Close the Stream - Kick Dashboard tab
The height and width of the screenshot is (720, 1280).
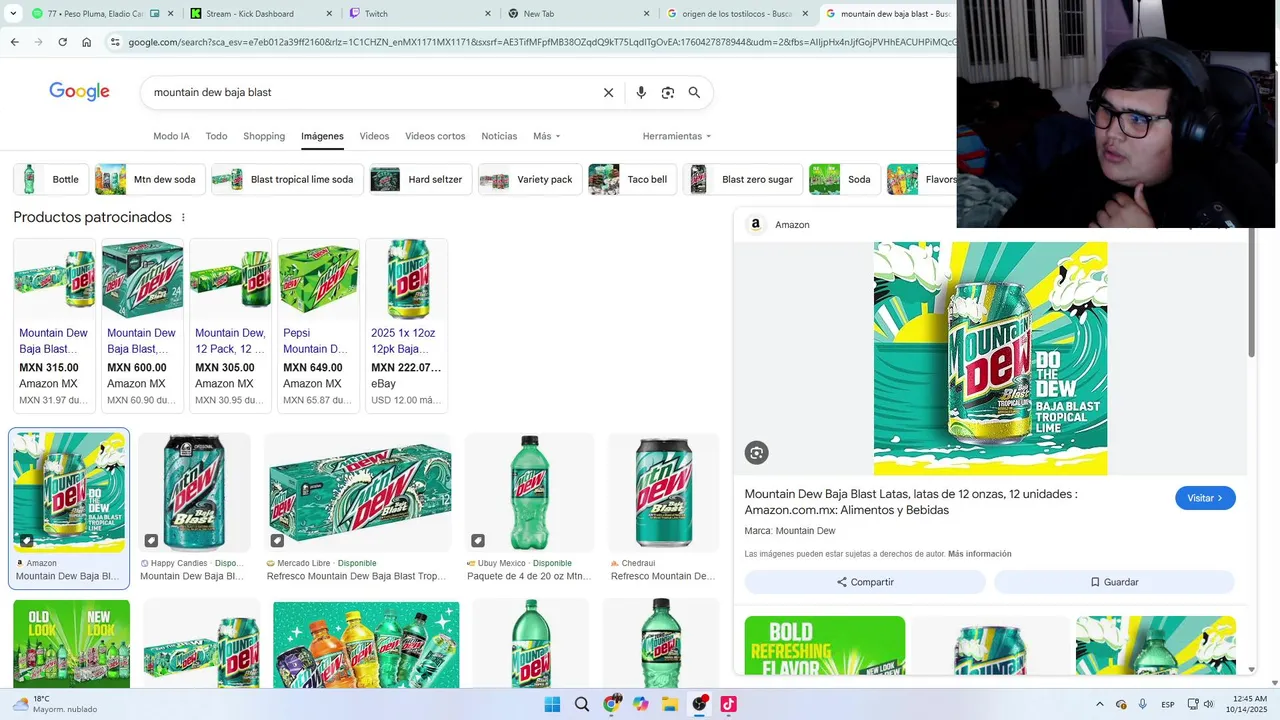(329, 14)
